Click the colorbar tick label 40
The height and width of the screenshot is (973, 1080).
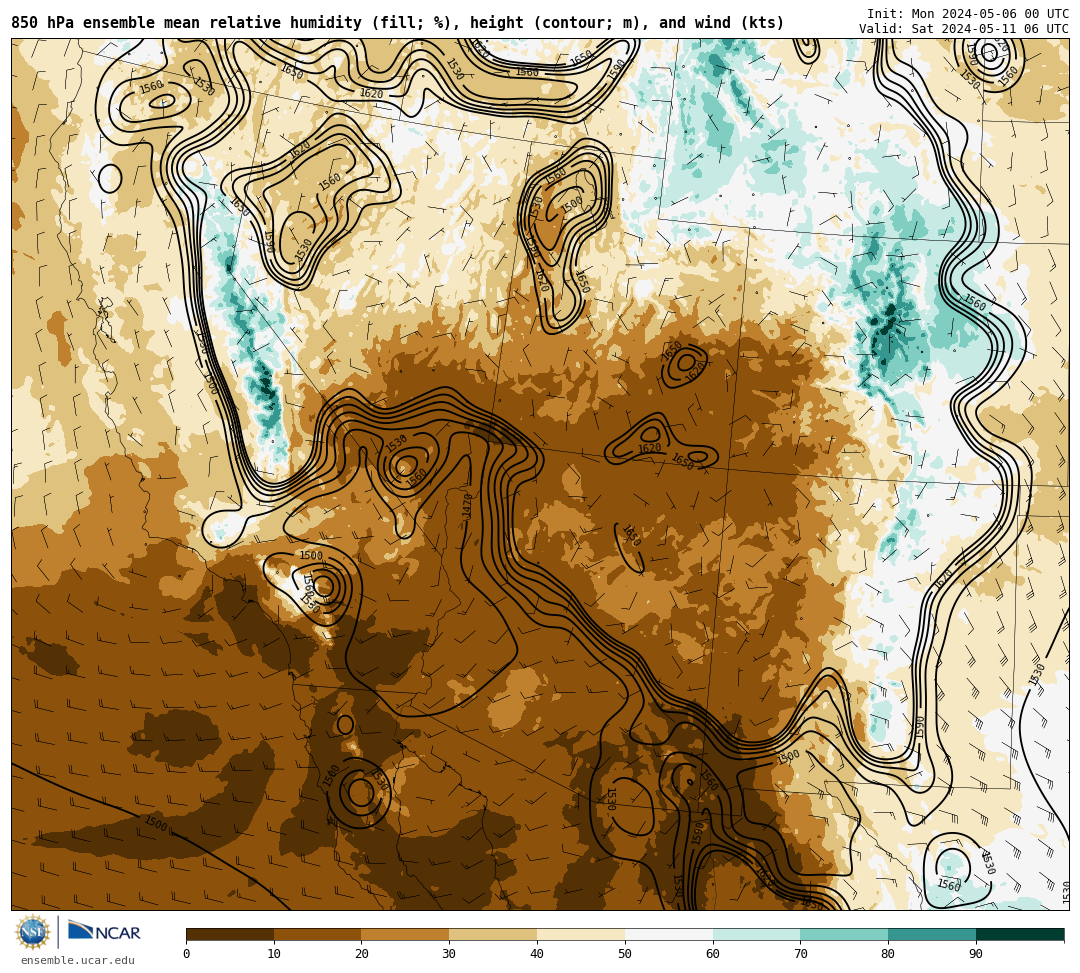pos(537,954)
